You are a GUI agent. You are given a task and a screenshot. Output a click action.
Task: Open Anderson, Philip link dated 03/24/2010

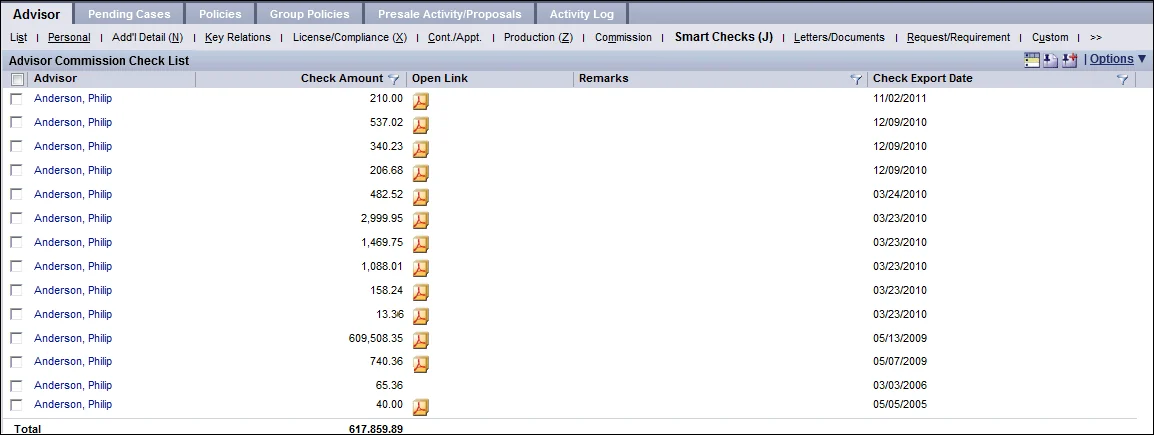pyautogui.click(x=73, y=194)
